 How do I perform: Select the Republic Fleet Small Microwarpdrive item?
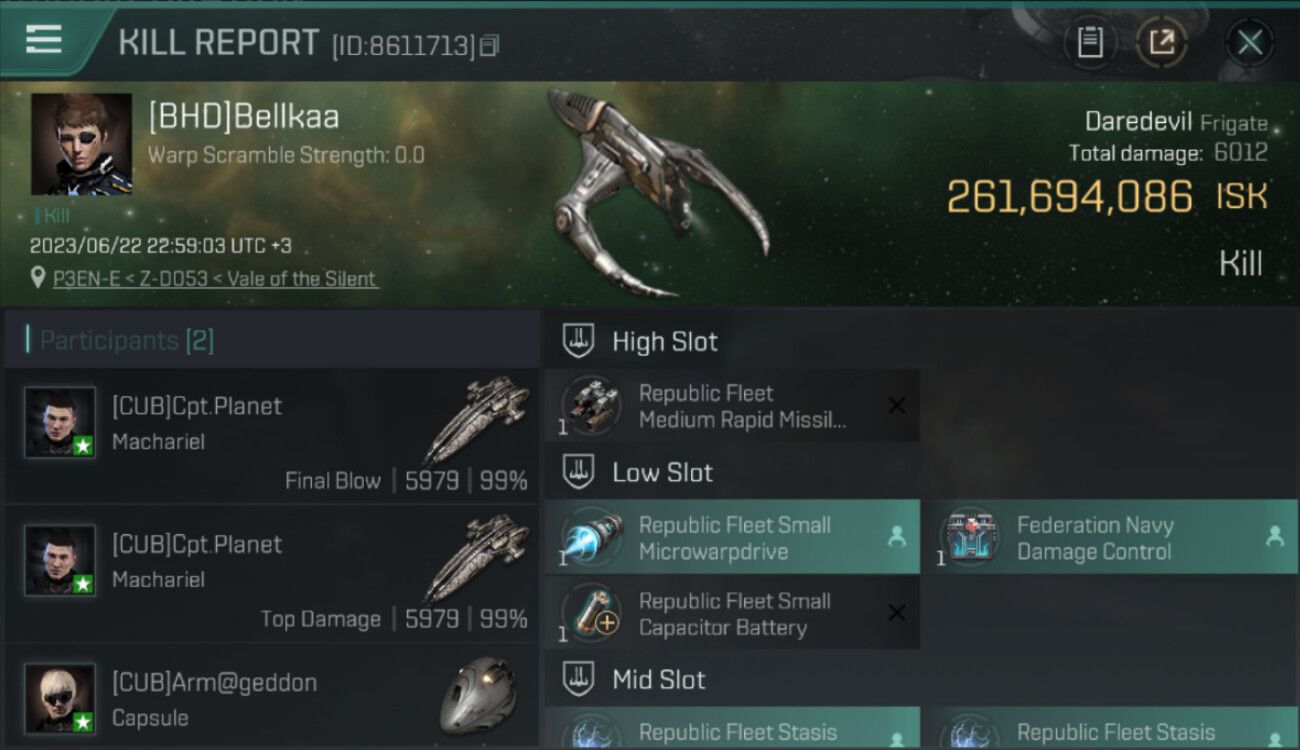pyautogui.click(x=732, y=538)
